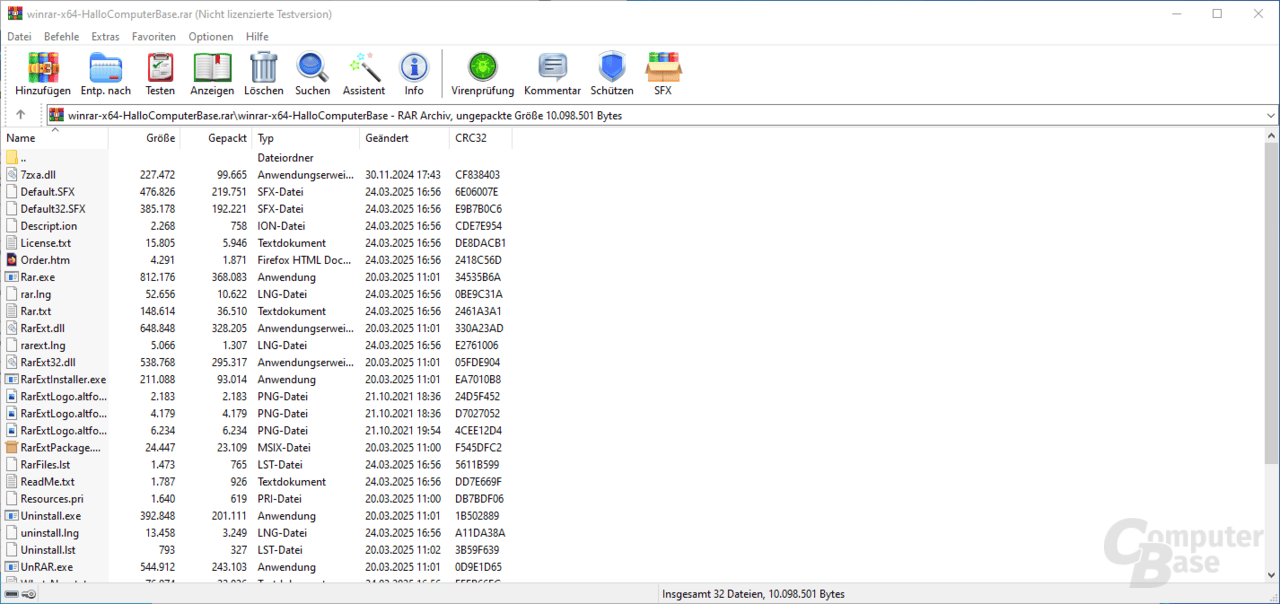This screenshot has height=604, width=1280.
Task: Open the Hinzufügen (Add) tool
Action: pos(42,72)
